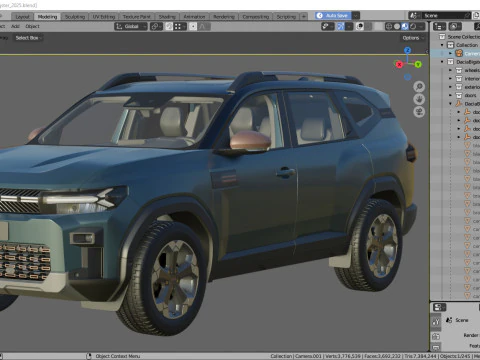
Task: Expand the exterior collection
Action: tap(450, 87)
